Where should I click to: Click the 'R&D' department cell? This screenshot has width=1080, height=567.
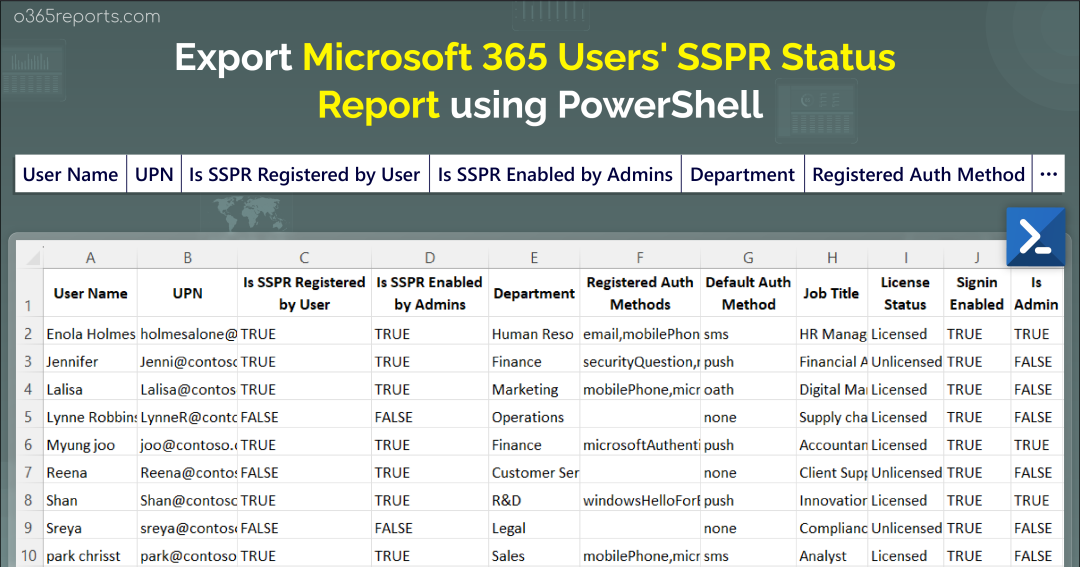[534, 500]
